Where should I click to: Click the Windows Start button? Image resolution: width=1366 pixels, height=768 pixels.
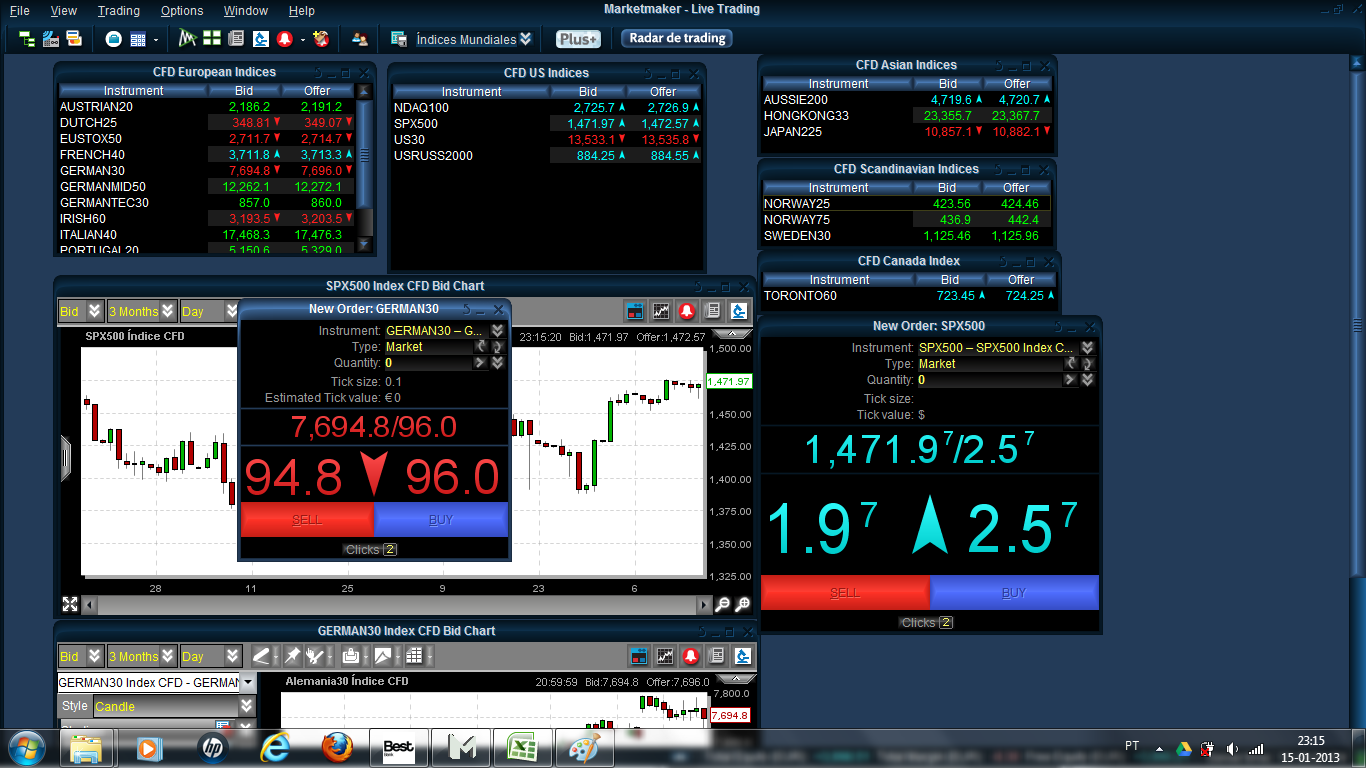[x=27, y=747]
